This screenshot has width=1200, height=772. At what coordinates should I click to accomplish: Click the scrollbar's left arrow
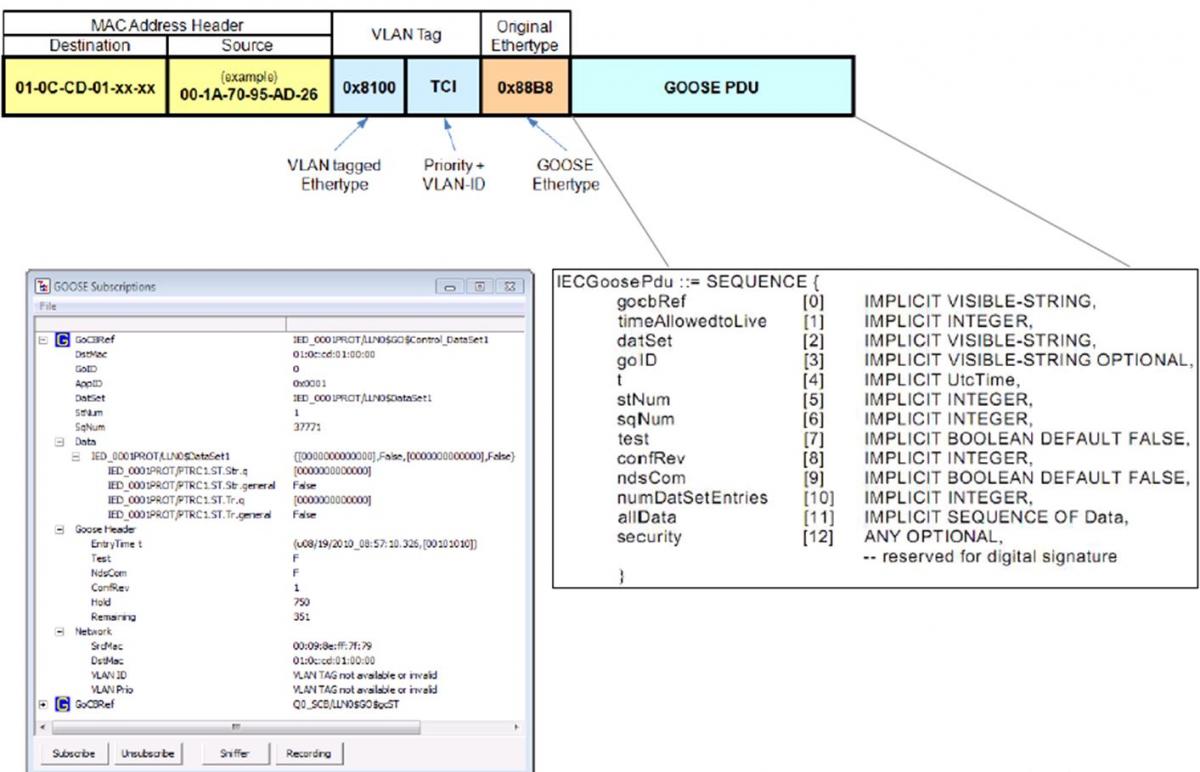coord(44,727)
